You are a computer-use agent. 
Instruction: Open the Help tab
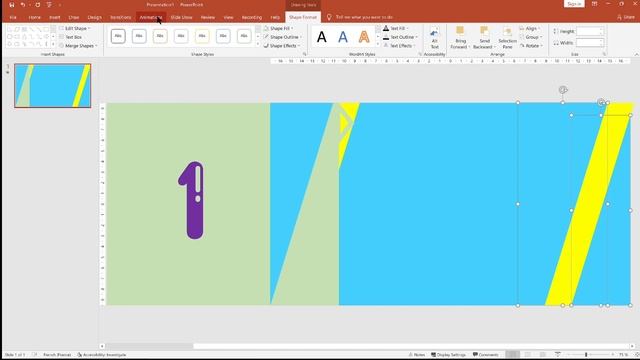(x=275, y=18)
